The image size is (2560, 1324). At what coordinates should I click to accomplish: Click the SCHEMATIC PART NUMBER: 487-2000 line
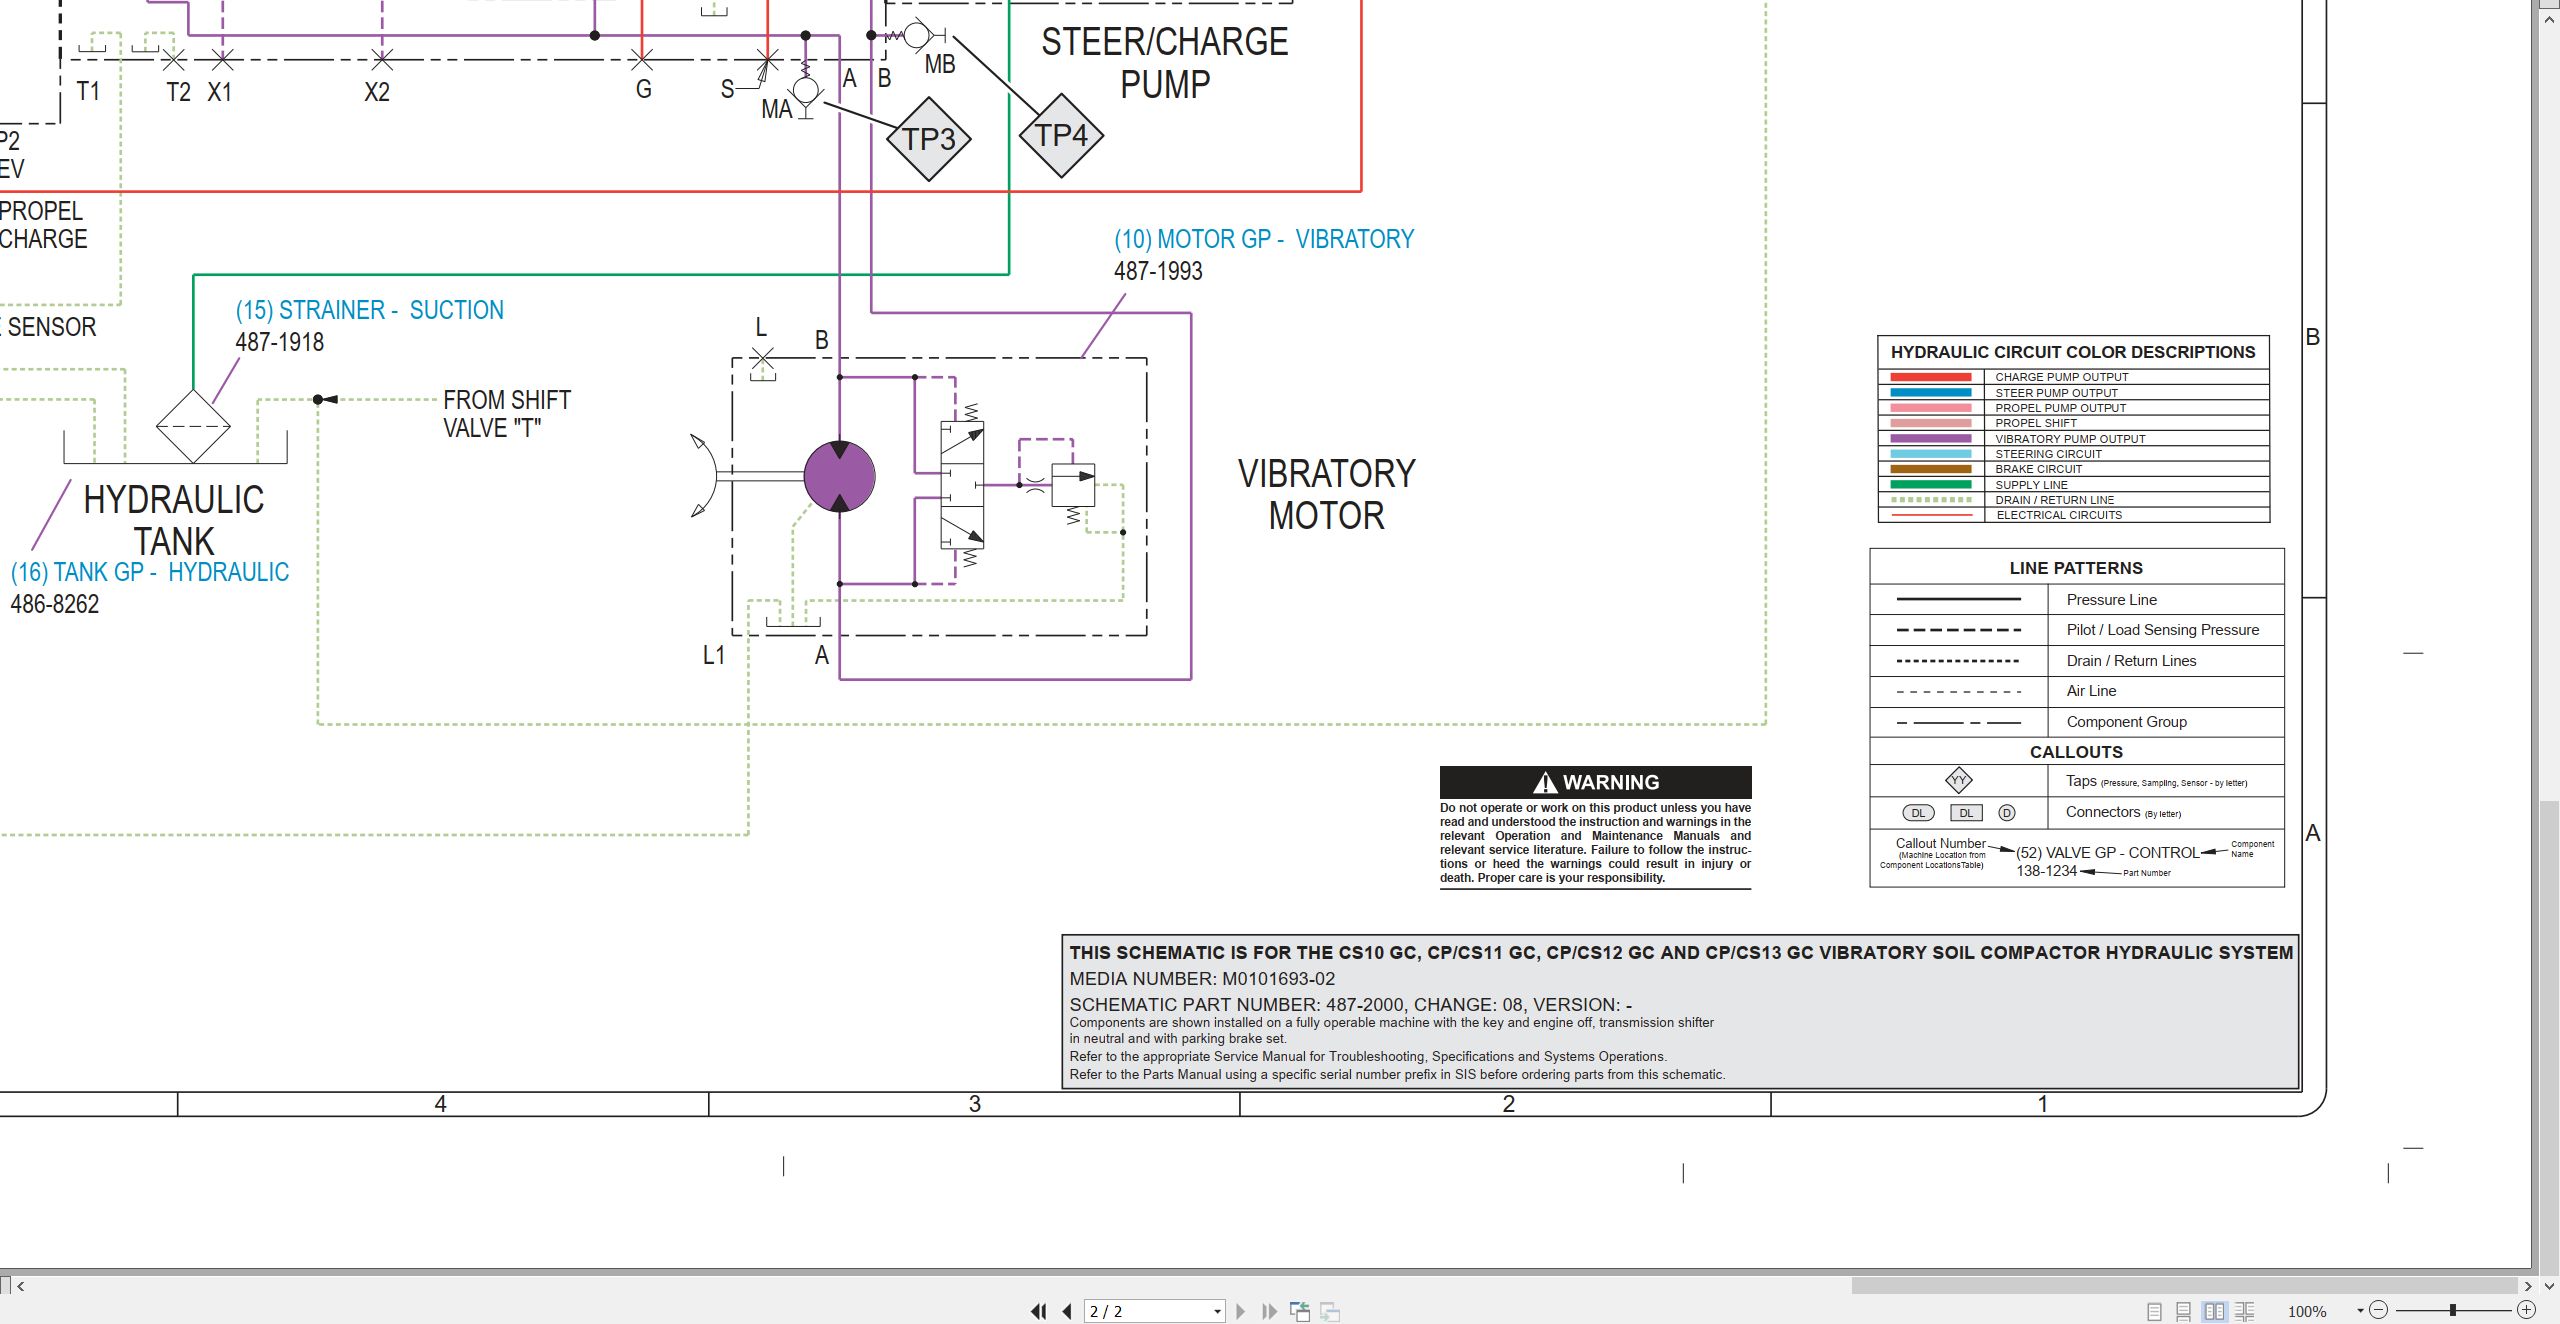pos(1350,1004)
